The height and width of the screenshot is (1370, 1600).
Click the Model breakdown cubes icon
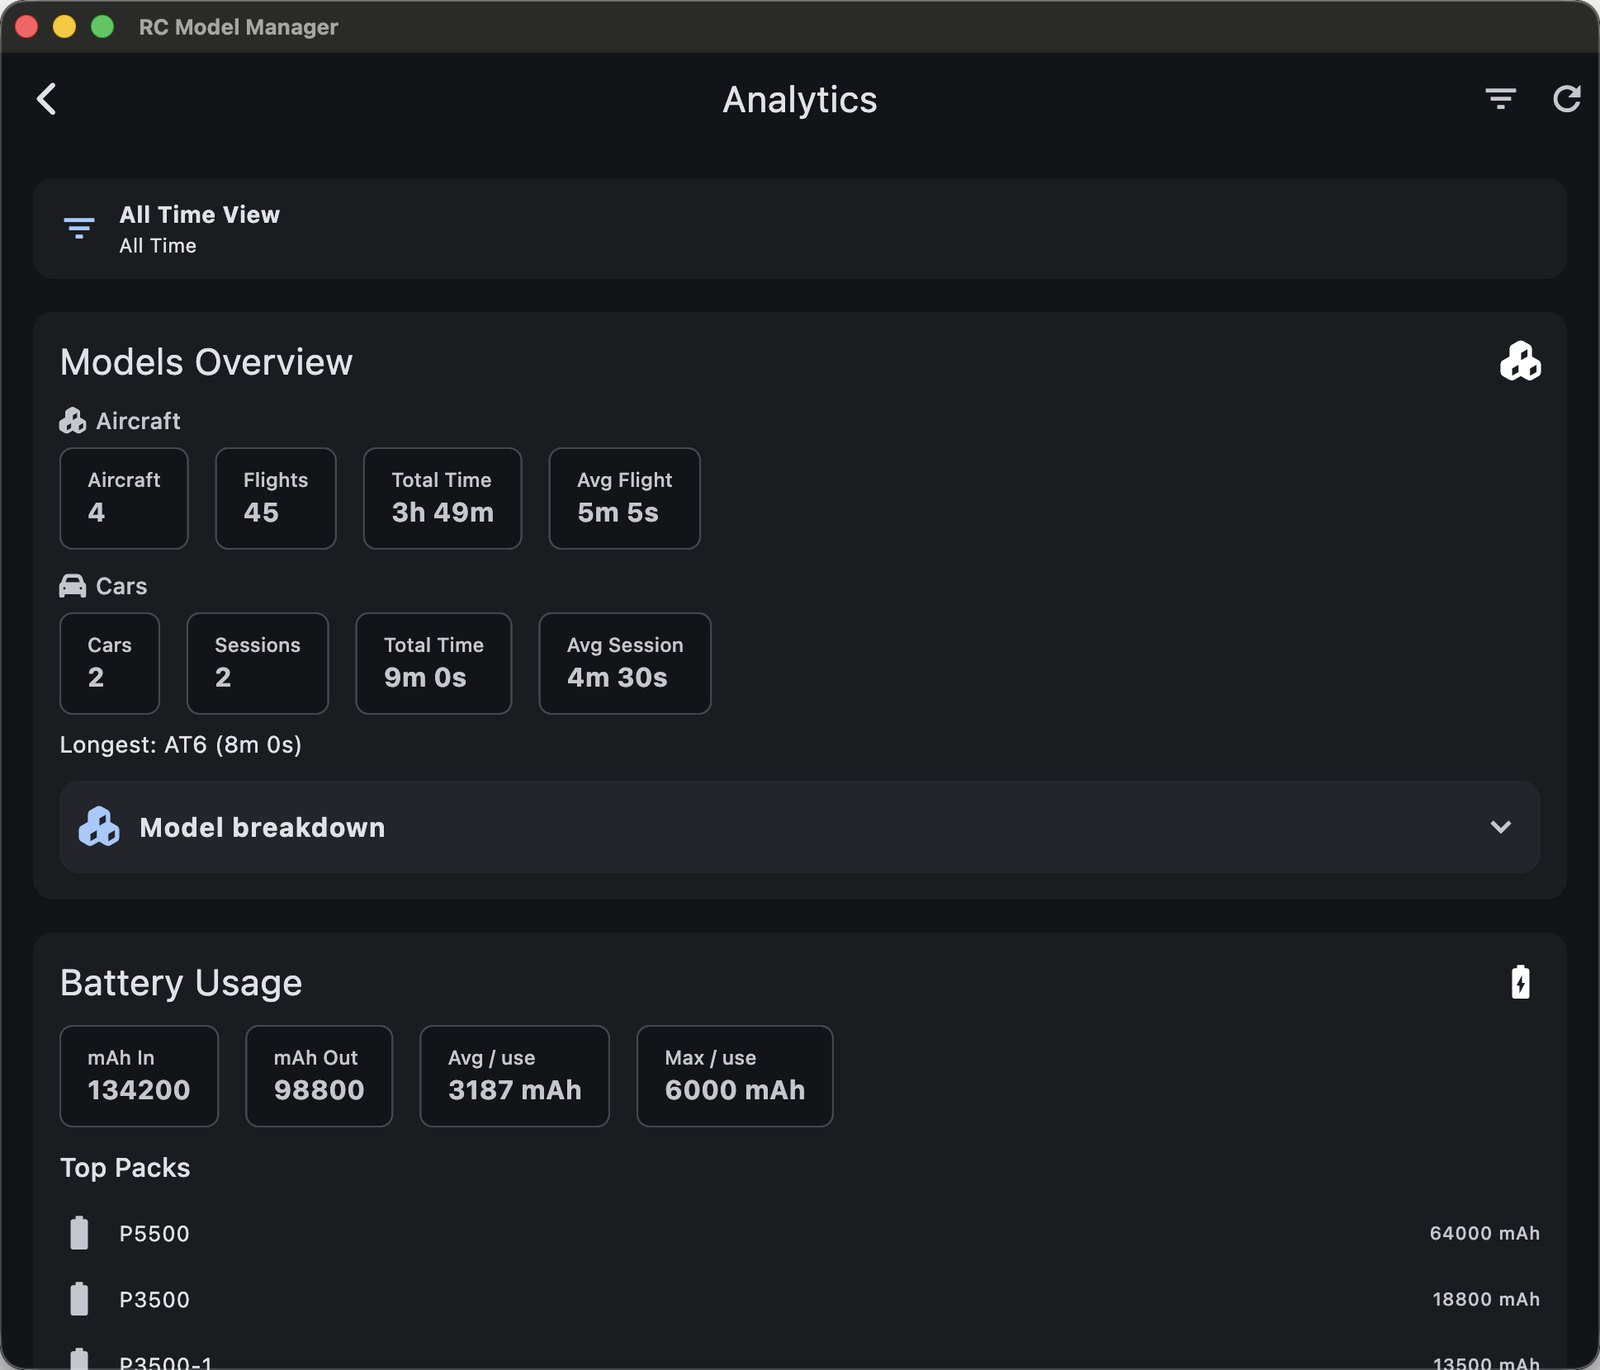click(99, 827)
